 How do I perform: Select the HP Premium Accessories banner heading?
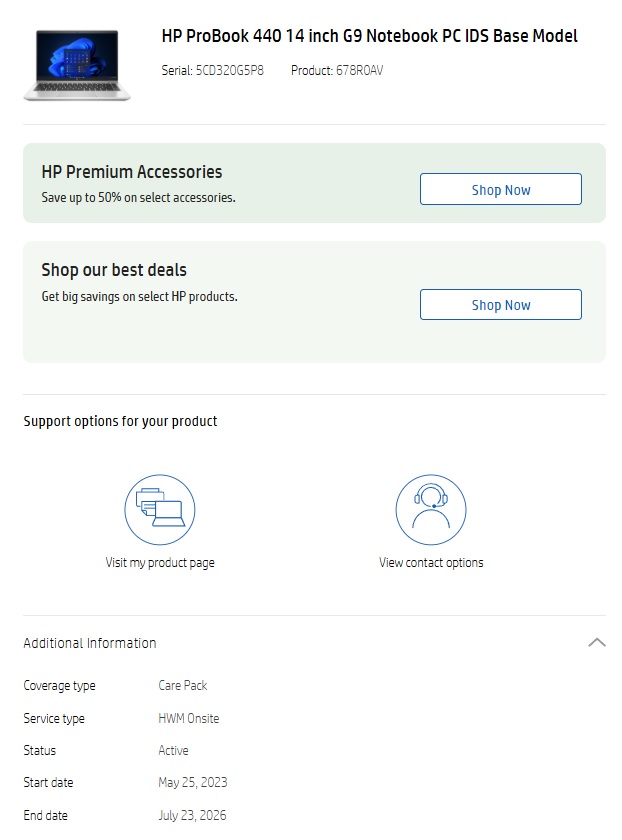coord(132,172)
